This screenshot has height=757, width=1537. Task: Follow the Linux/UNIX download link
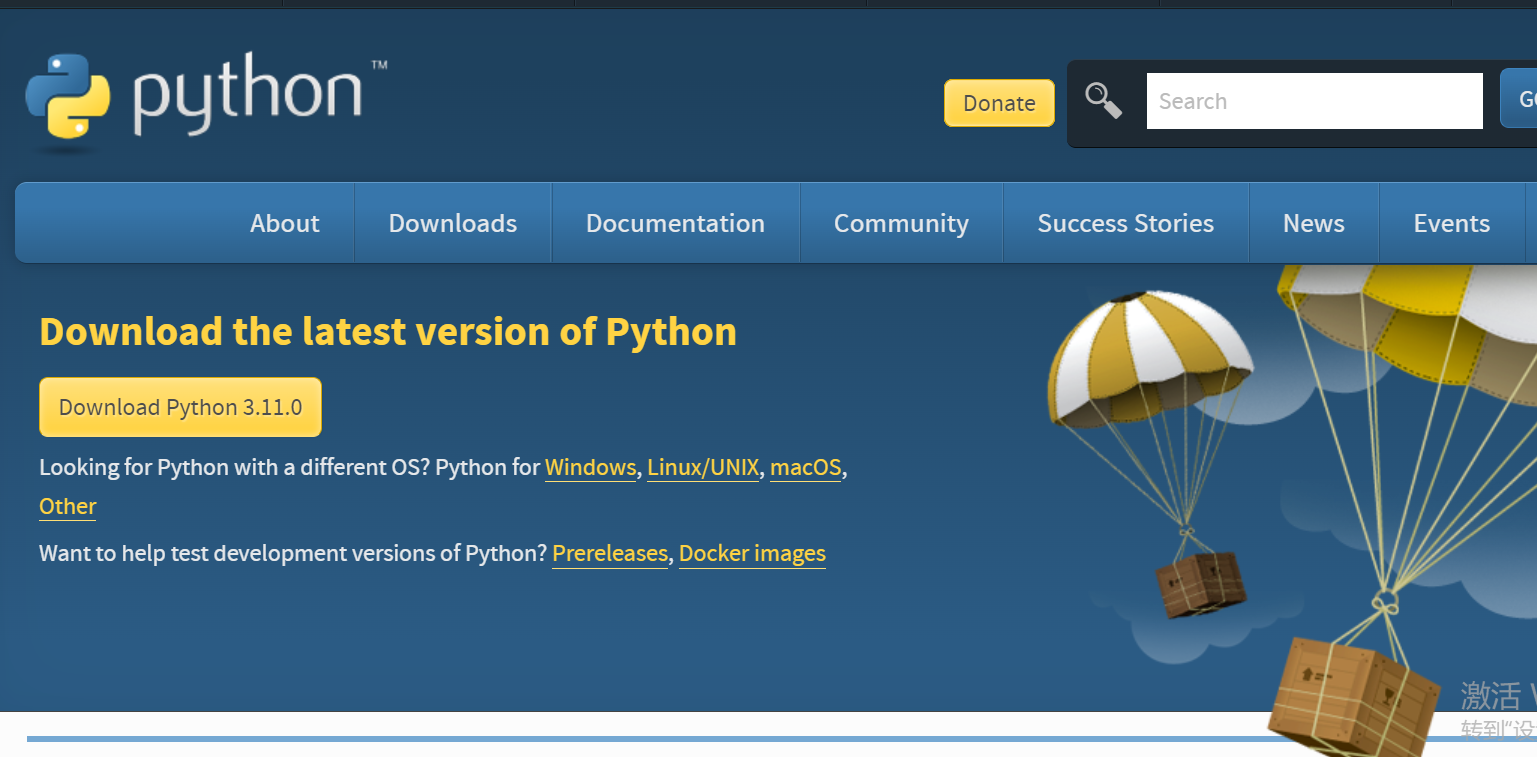[x=703, y=467]
